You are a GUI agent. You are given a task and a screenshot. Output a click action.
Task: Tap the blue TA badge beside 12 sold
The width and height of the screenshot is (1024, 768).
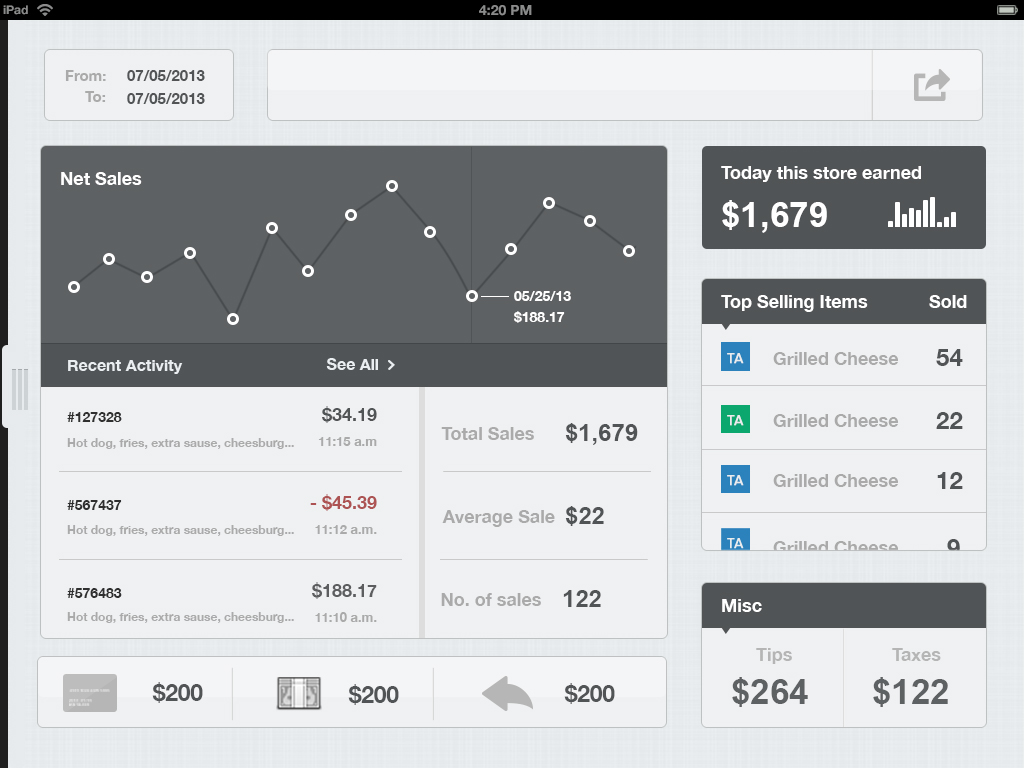click(735, 479)
